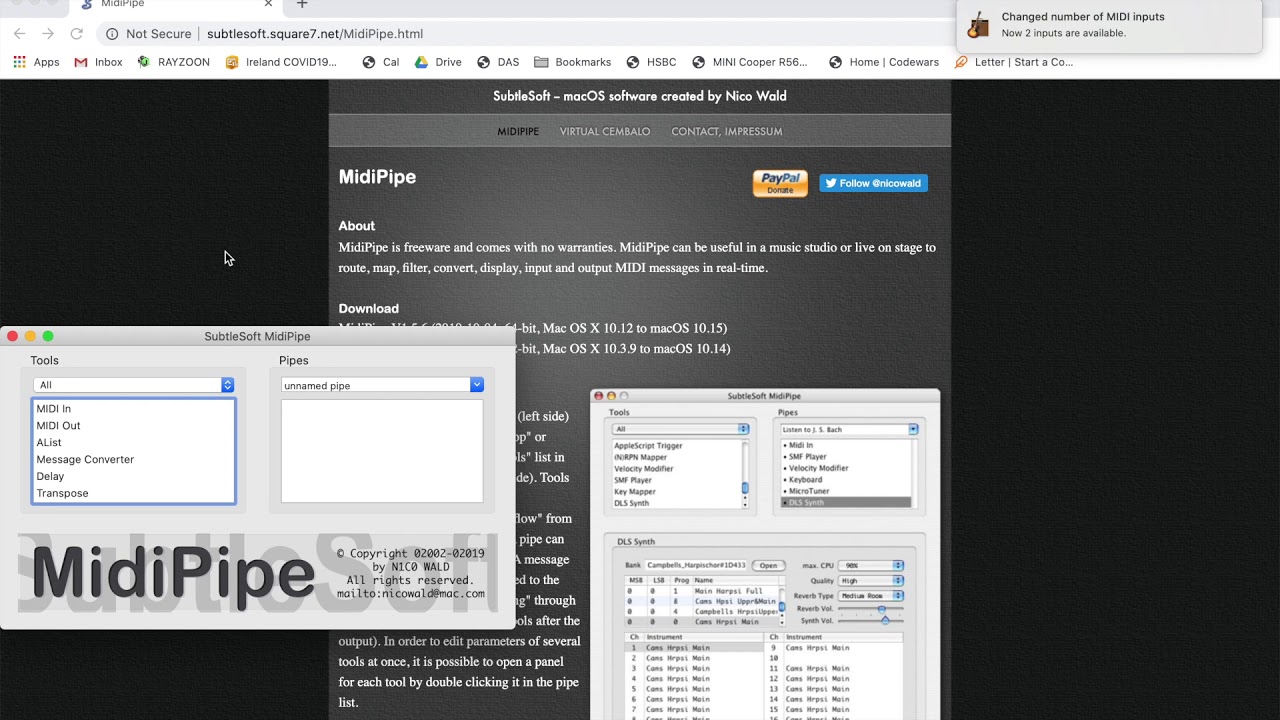The image size is (1280, 720).
Task: Go to the VIRTUAL CEMBALO navigation item
Action: click(605, 132)
